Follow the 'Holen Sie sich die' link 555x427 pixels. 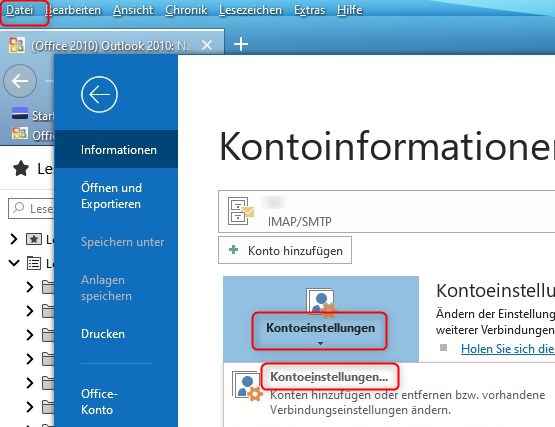coord(508,349)
